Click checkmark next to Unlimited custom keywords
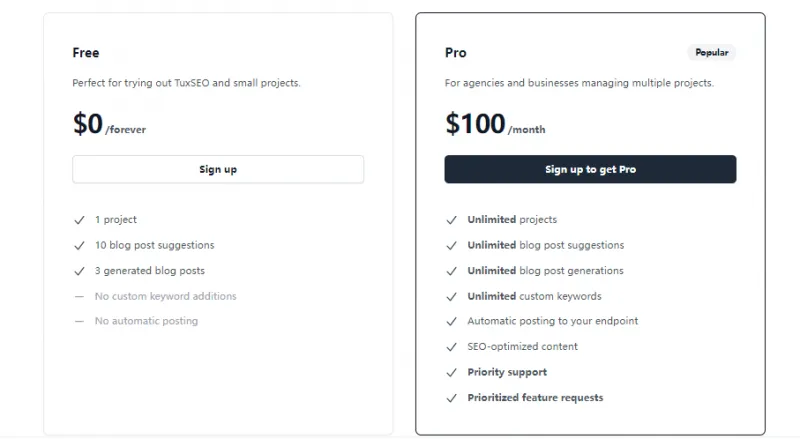The image size is (800, 439). pyautogui.click(x=452, y=296)
